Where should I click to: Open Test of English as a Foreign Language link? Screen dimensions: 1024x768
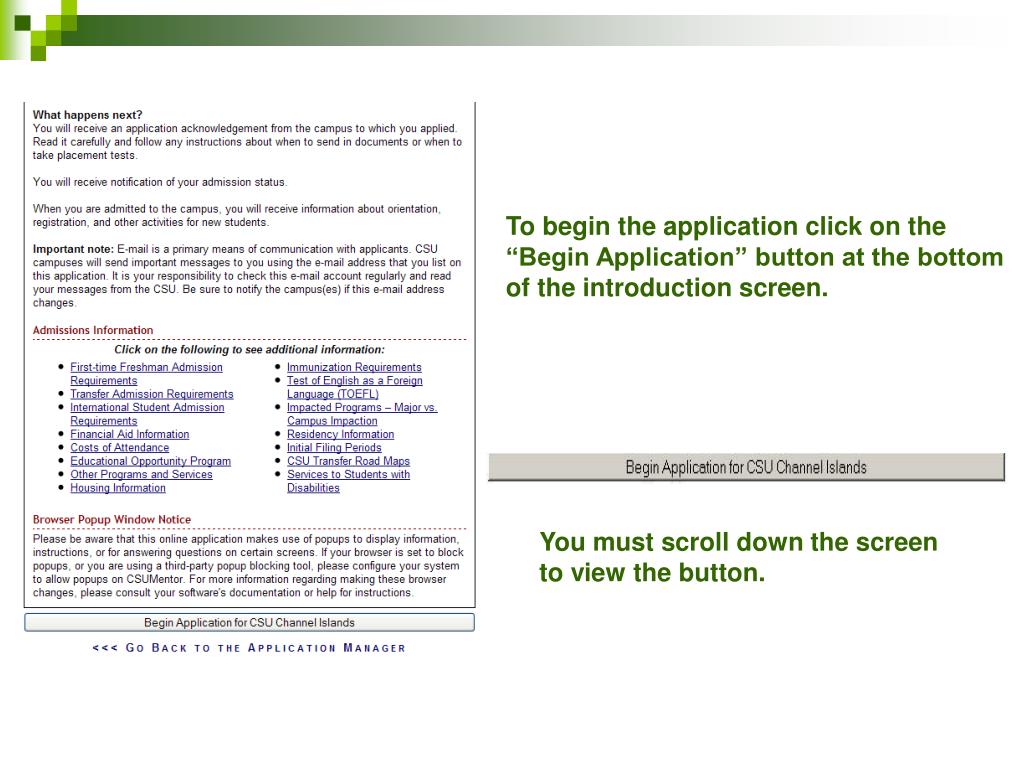click(x=355, y=387)
